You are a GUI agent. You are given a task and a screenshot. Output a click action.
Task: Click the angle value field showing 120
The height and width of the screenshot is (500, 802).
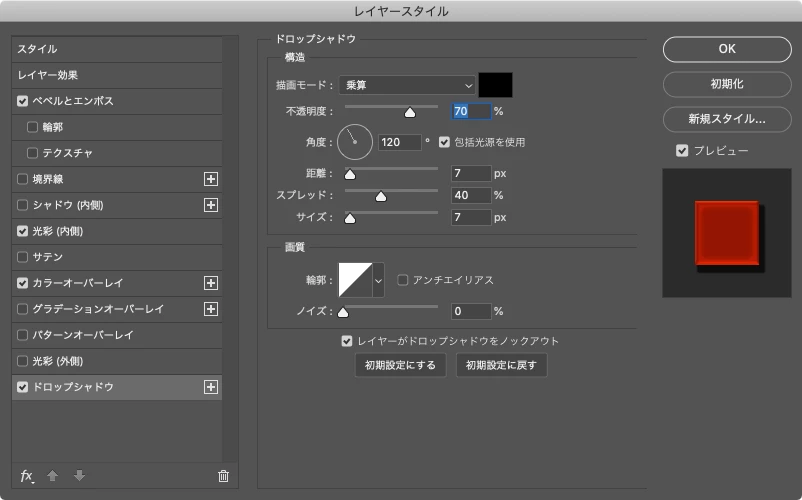pos(400,142)
